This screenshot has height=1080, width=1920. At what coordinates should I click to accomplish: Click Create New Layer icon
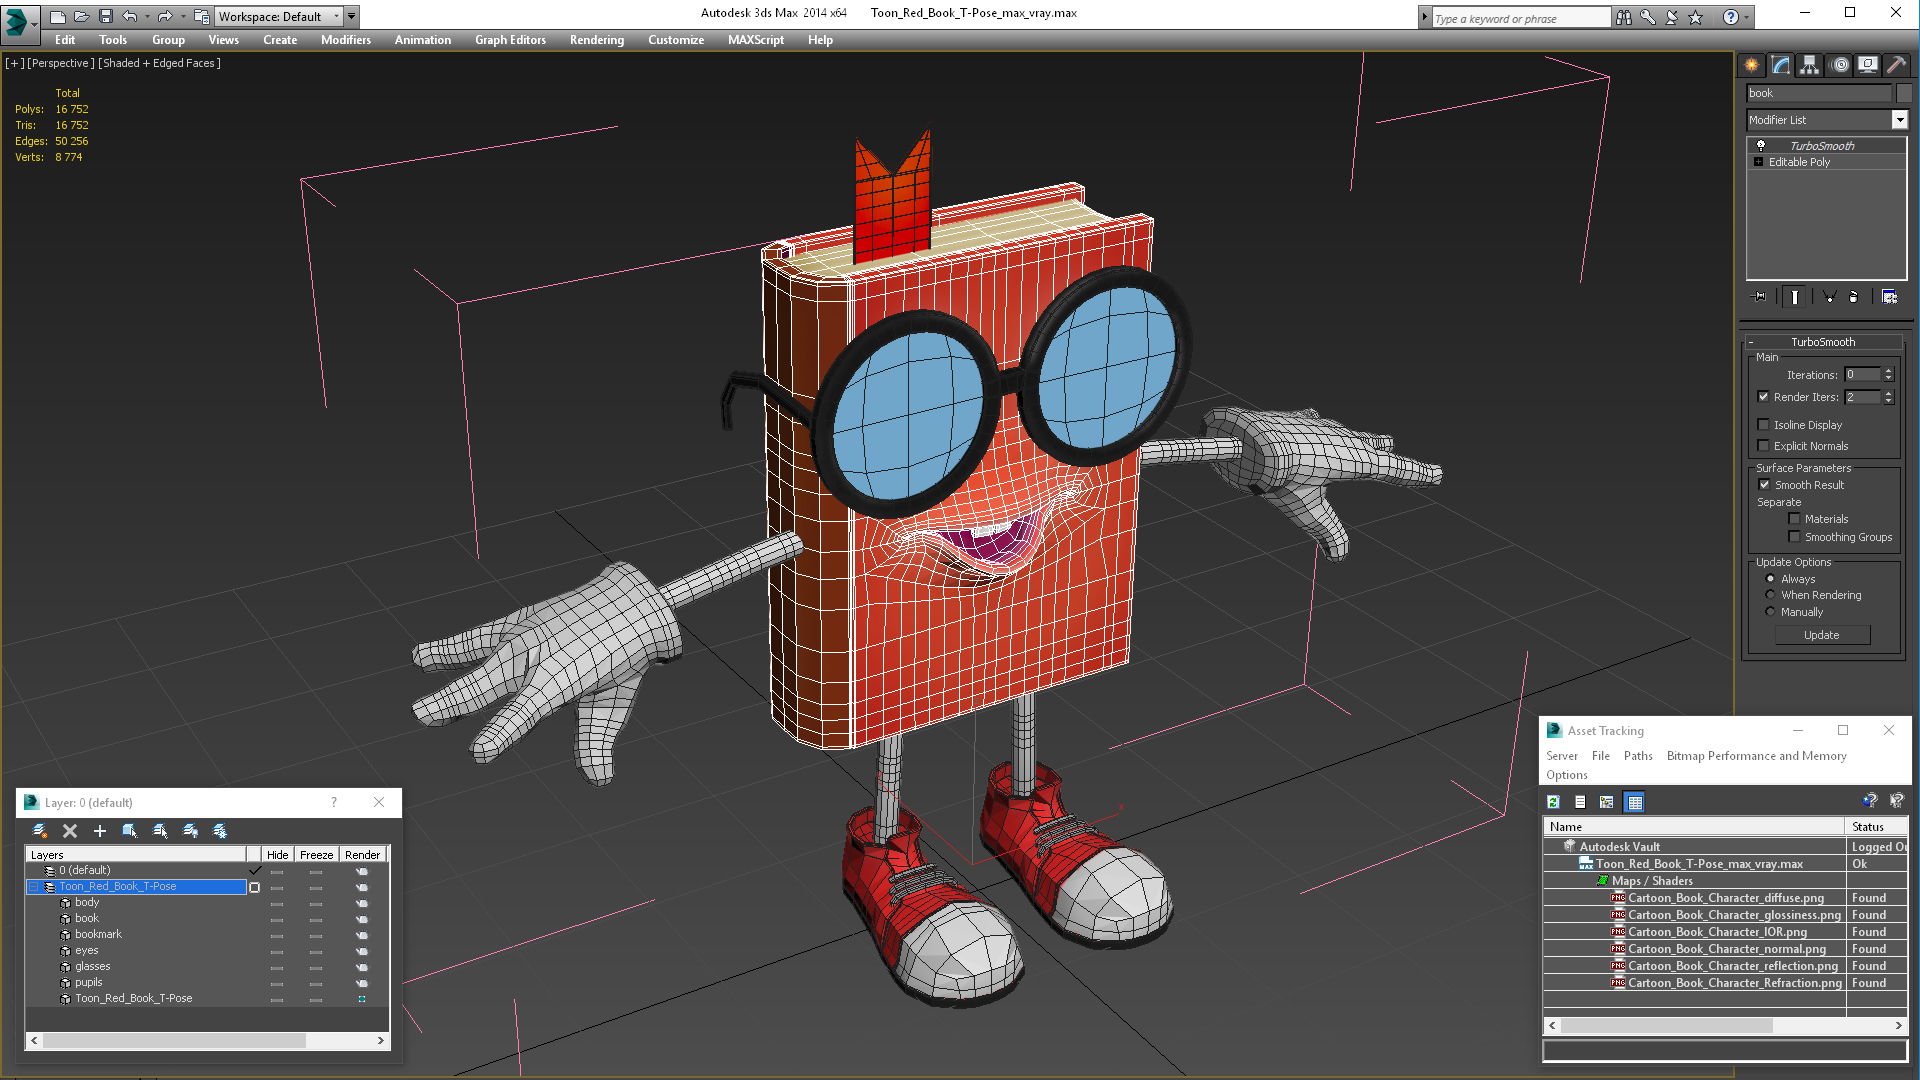click(40, 831)
